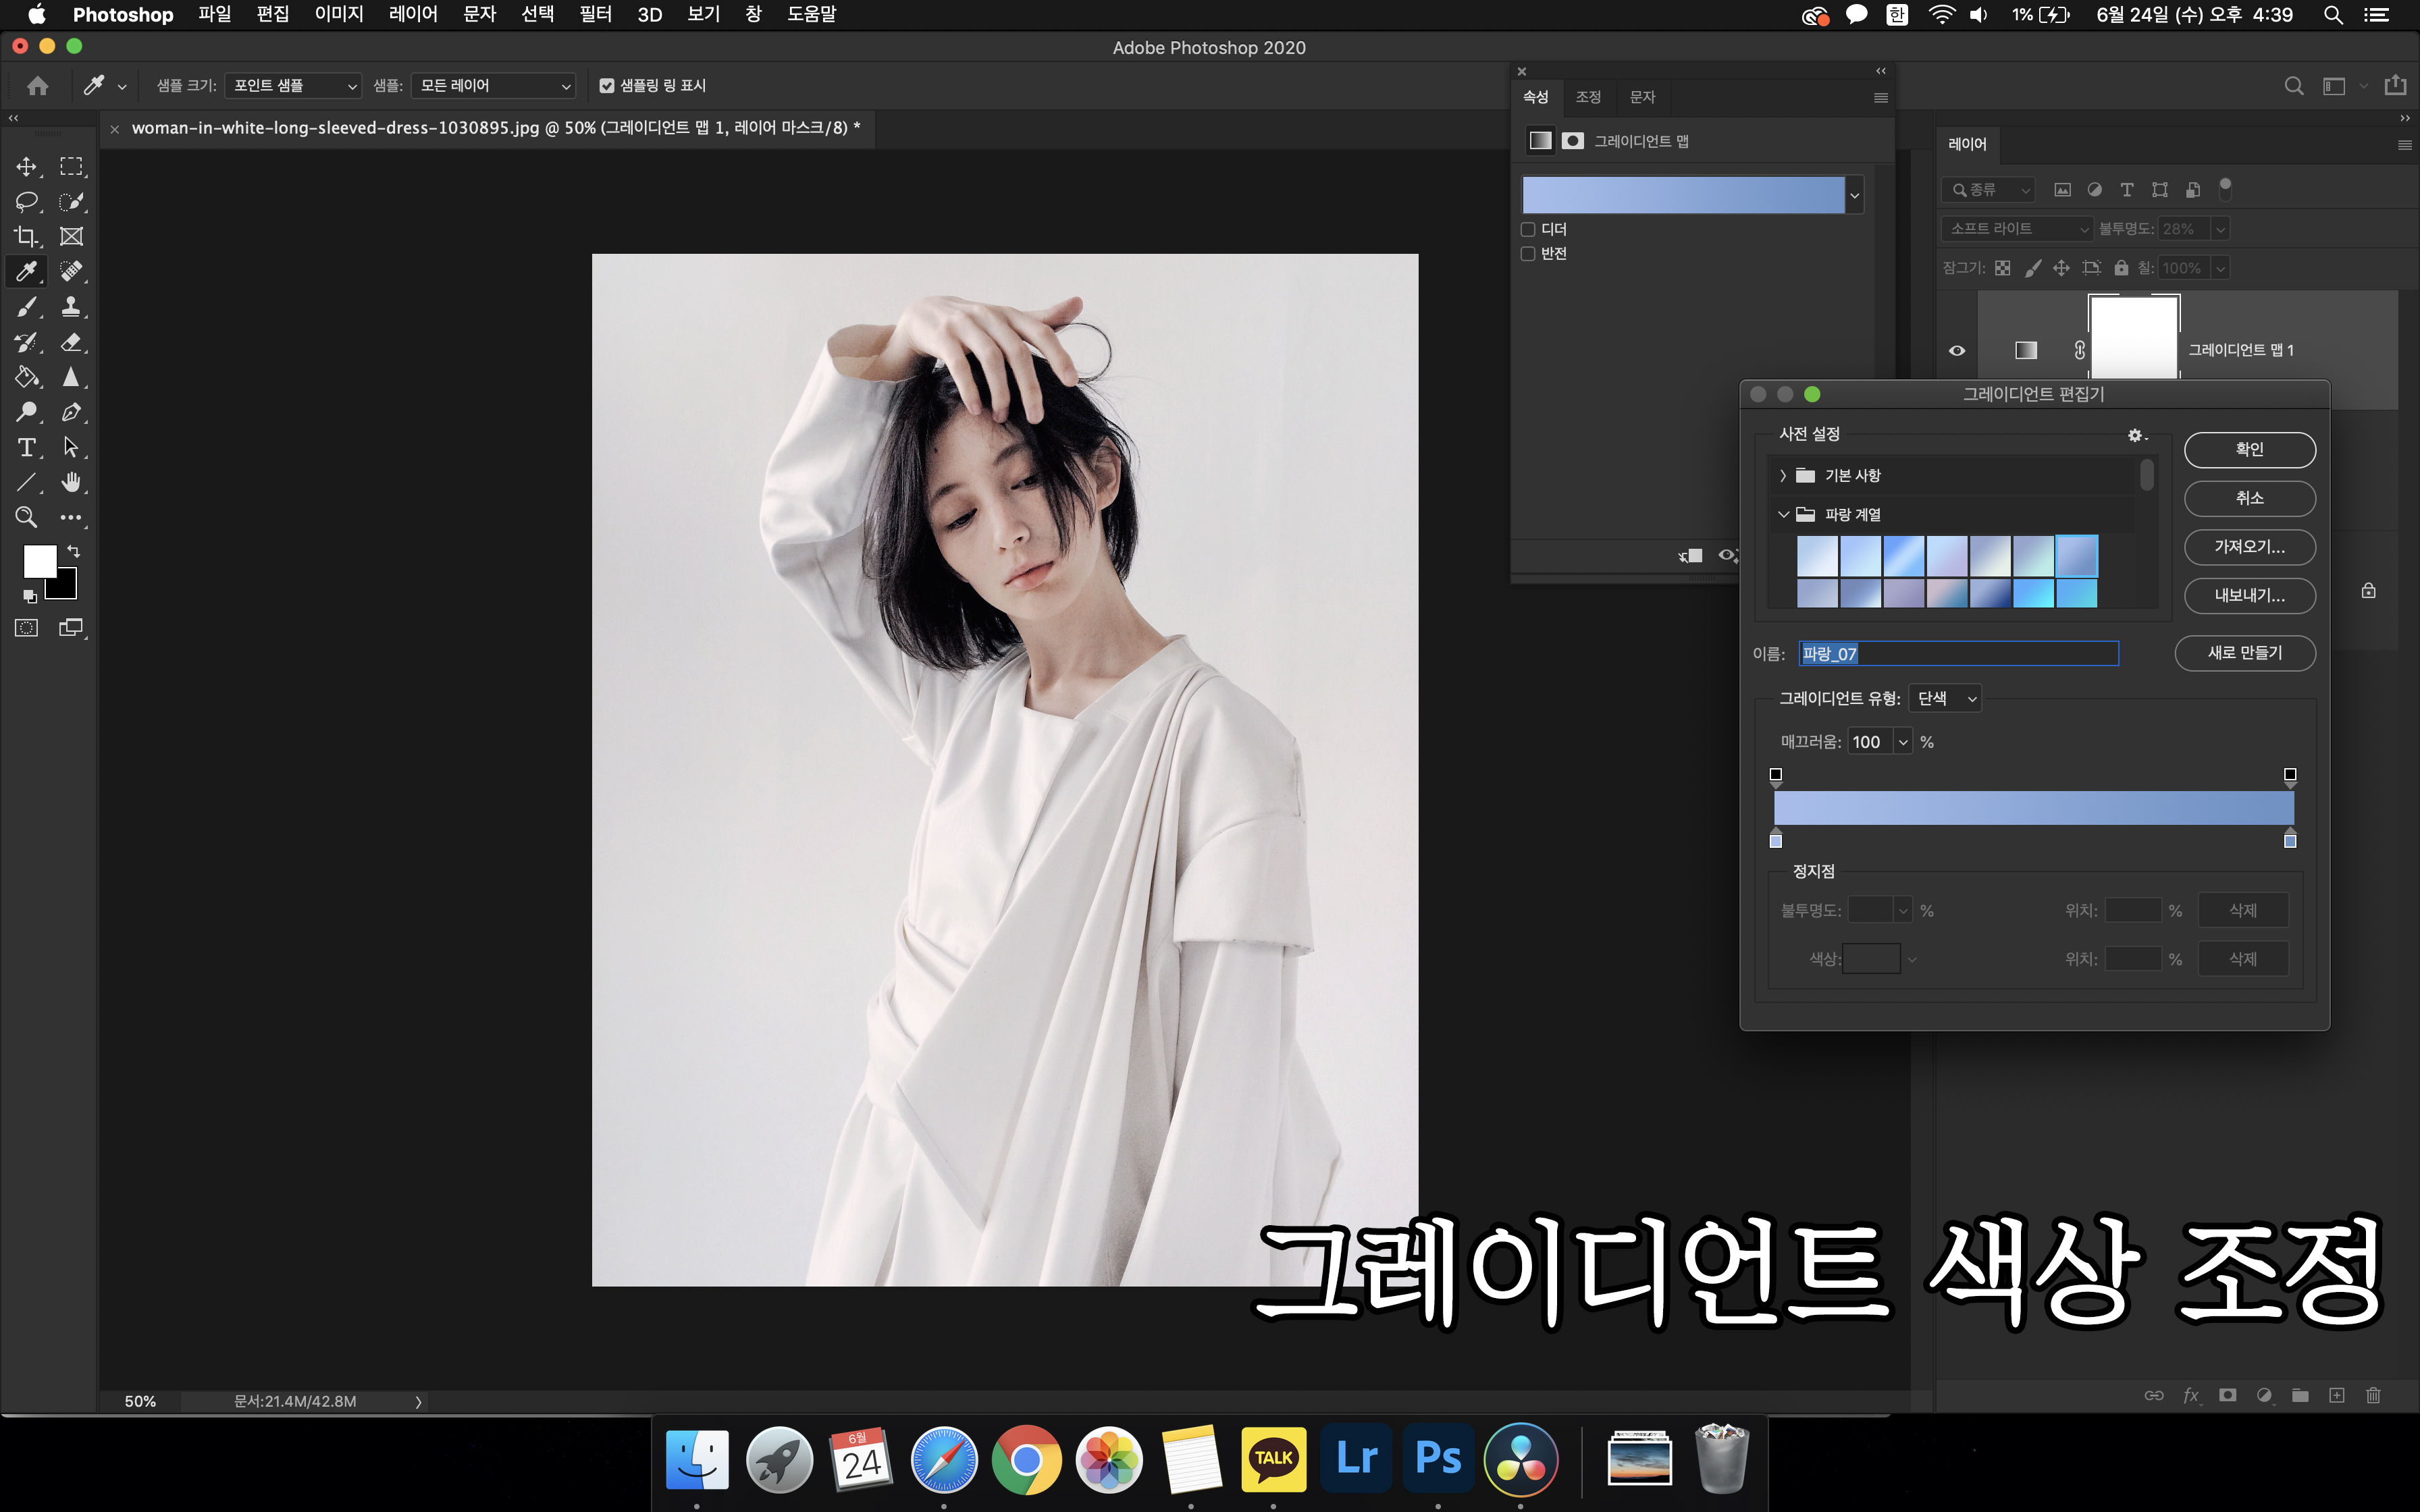Select the Brush tool
The width and height of the screenshot is (2420, 1512).
click(x=26, y=307)
